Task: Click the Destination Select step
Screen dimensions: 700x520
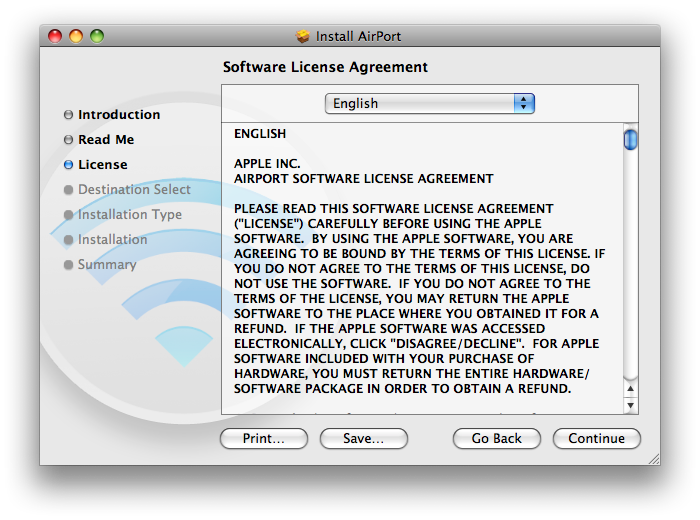Action: (x=134, y=190)
